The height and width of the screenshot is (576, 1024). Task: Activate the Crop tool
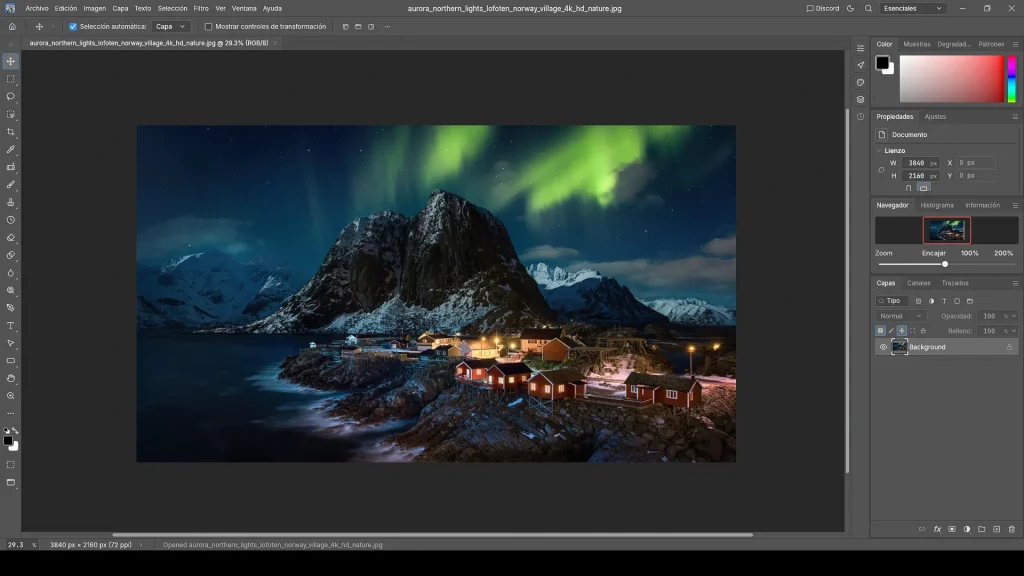point(10,132)
